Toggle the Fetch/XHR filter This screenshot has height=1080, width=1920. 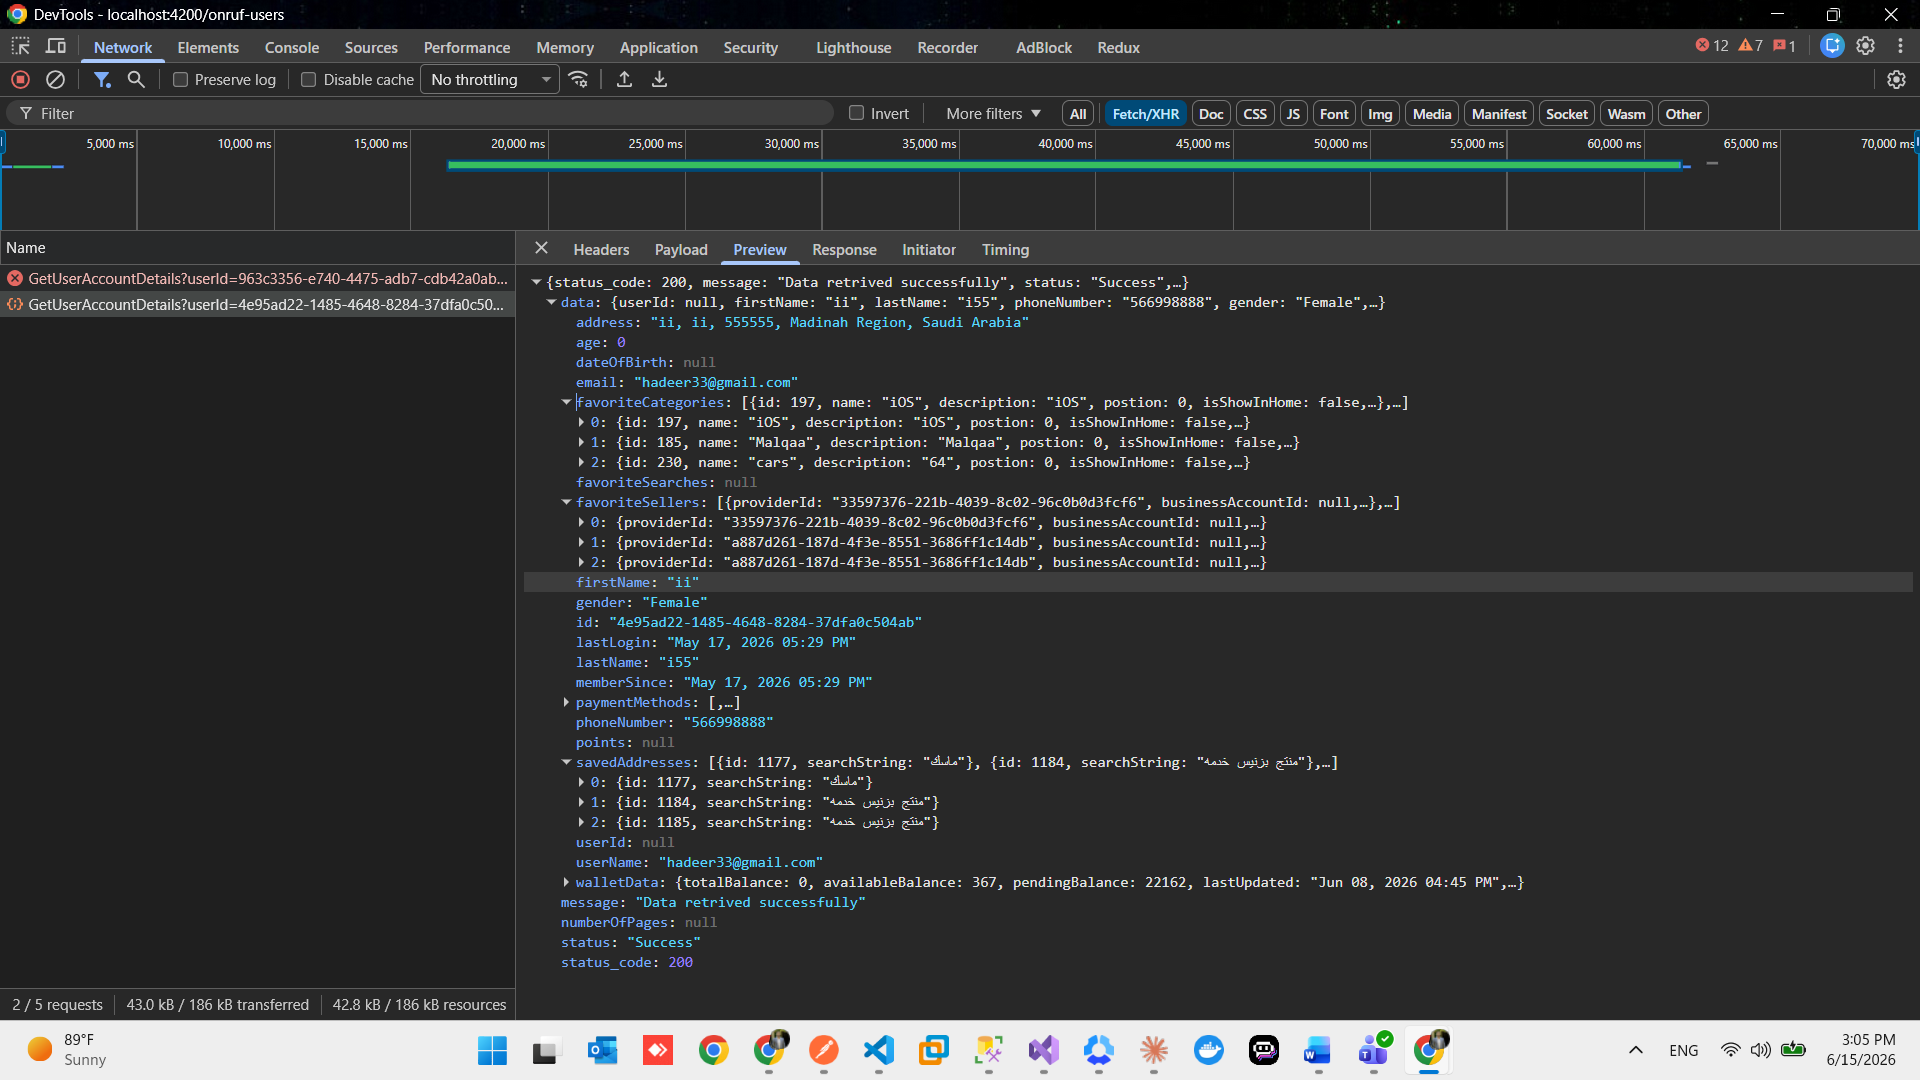coord(1146,114)
